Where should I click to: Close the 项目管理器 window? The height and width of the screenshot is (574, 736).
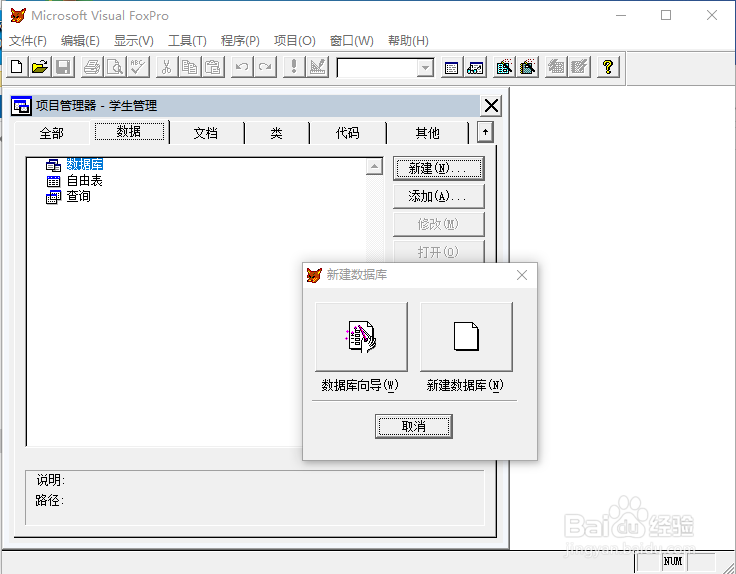coord(491,106)
